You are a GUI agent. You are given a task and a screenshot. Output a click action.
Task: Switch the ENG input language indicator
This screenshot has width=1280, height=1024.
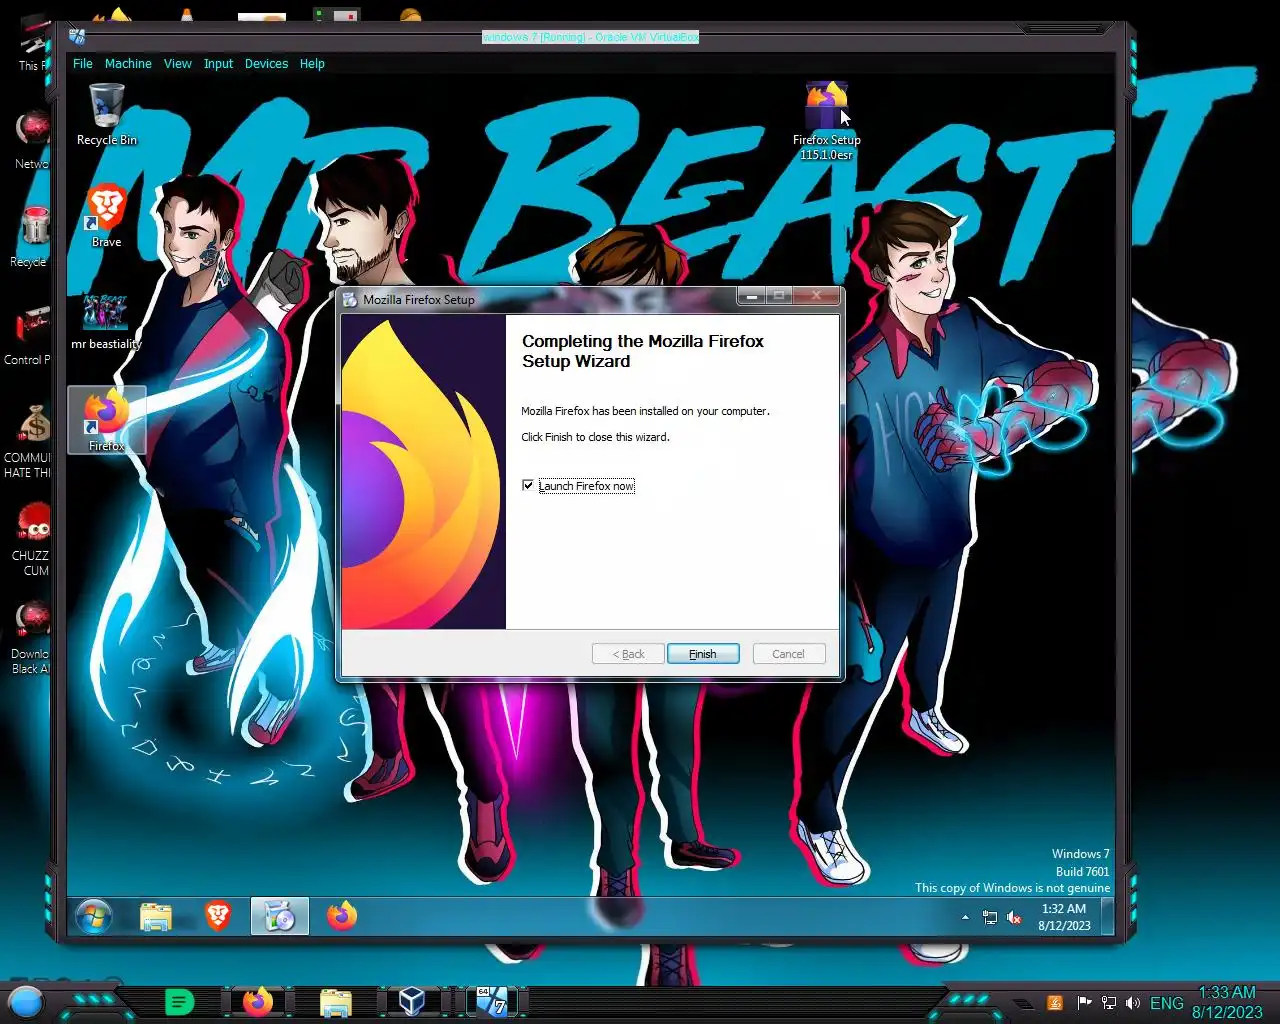point(1166,1003)
